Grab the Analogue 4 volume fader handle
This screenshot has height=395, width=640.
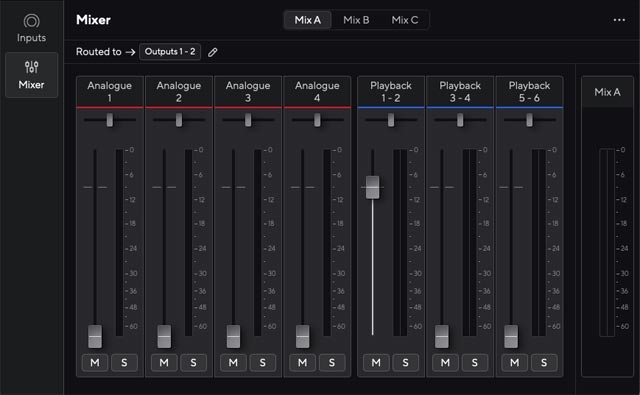click(x=302, y=336)
